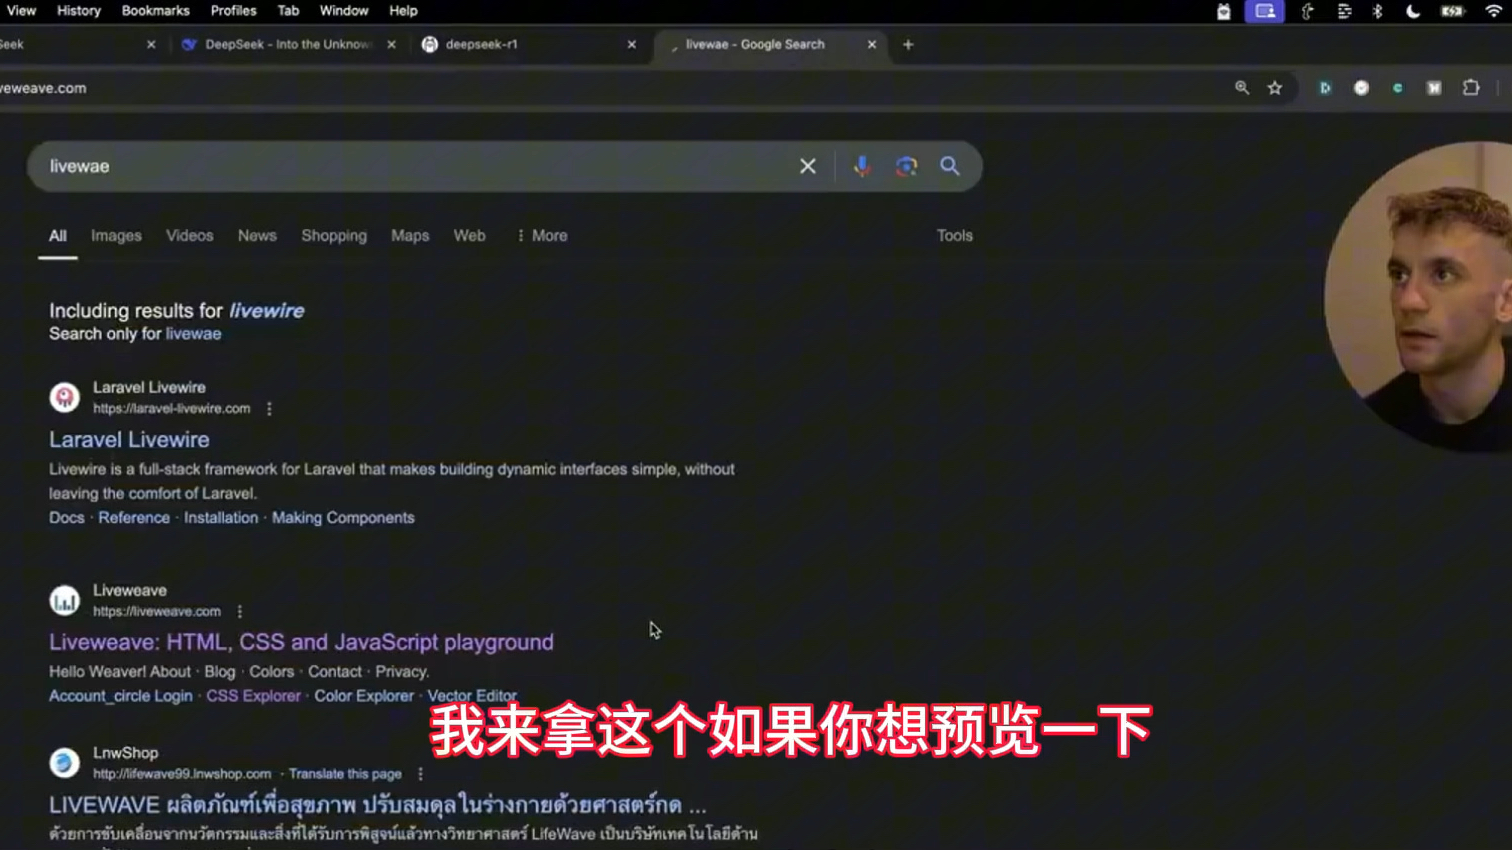Click the zoom icon in the address bar
The width and height of the screenshot is (1512, 850).
(1241, 88)
